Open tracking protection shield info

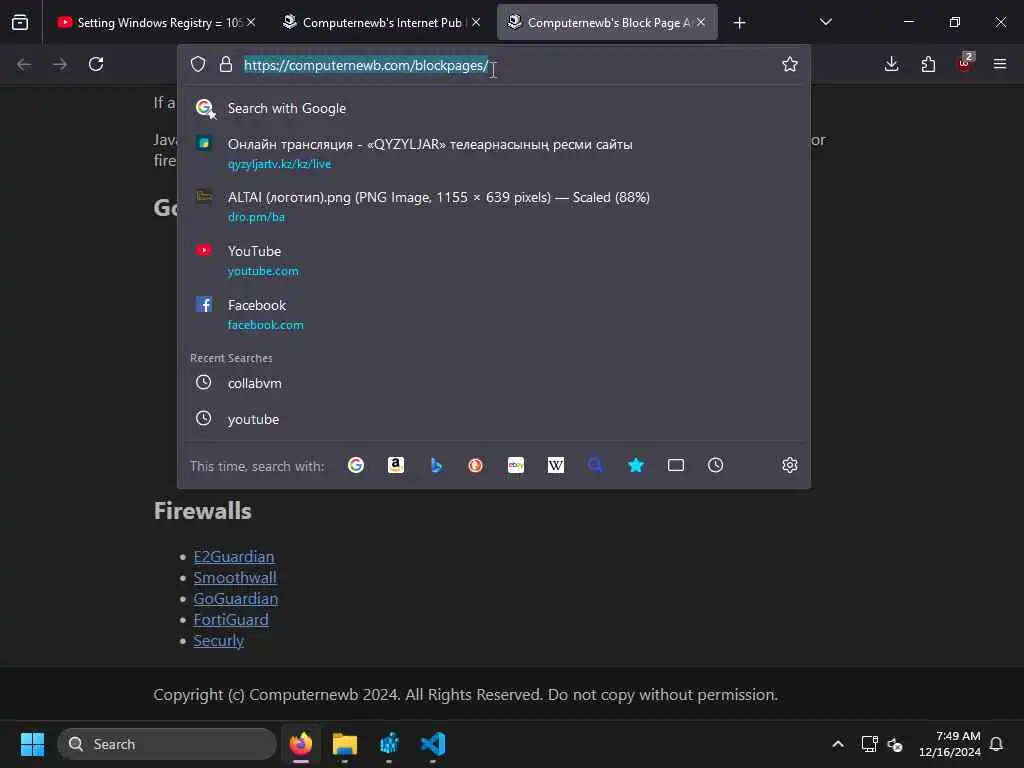[198, 64]
